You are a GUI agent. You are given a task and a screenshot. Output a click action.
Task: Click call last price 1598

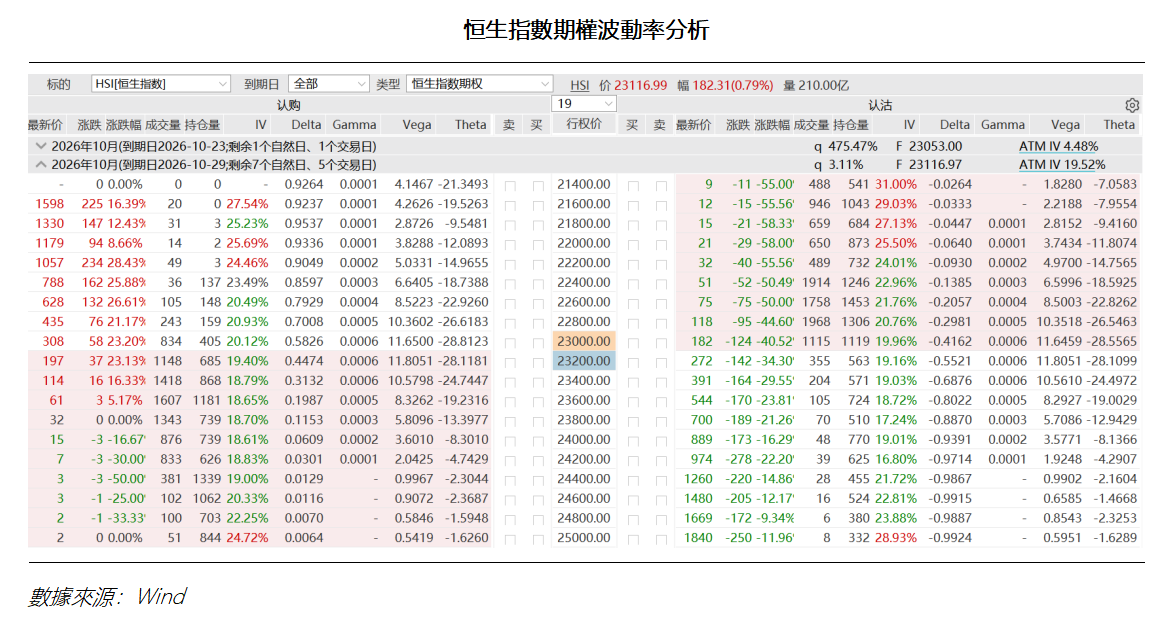pyautogui.click(x=49, y=204)
